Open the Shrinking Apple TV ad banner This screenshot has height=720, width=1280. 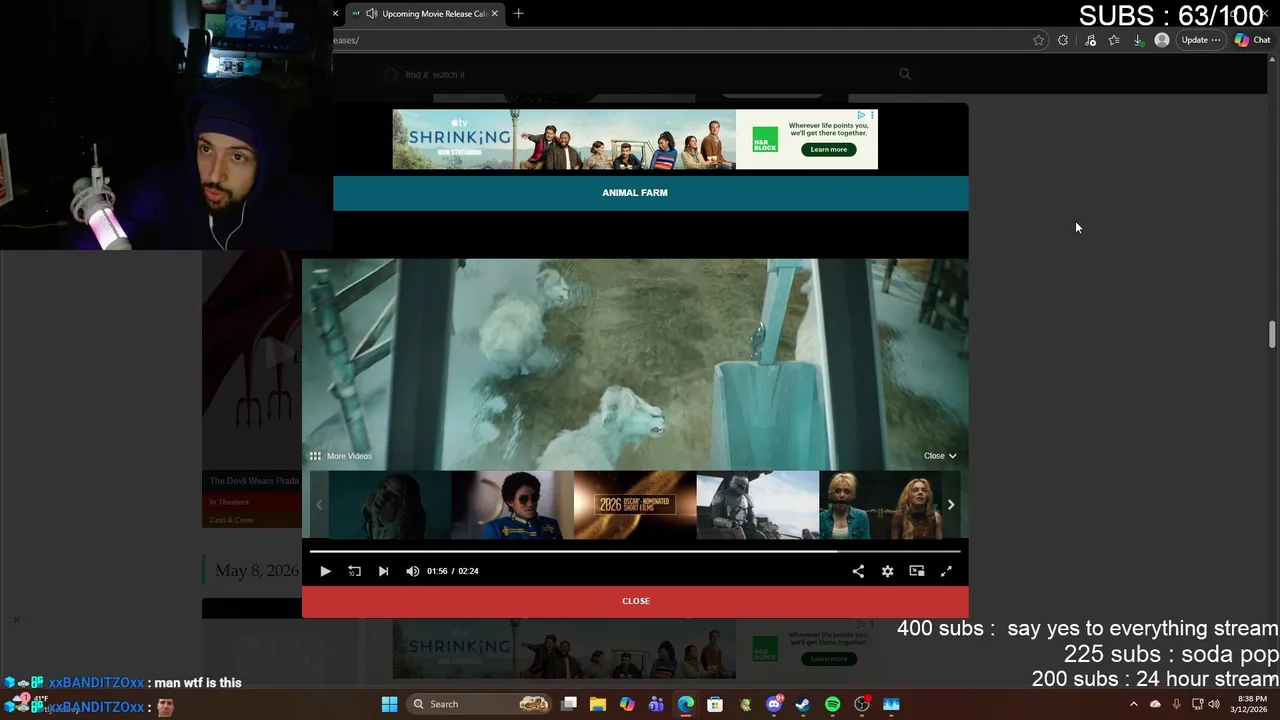pos(564,139)
